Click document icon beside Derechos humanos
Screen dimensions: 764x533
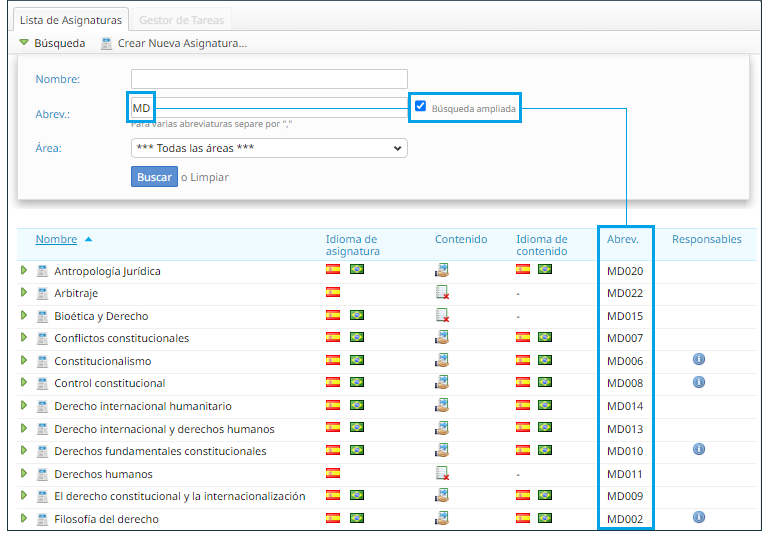pyautogui.click(x=42, y=474)
